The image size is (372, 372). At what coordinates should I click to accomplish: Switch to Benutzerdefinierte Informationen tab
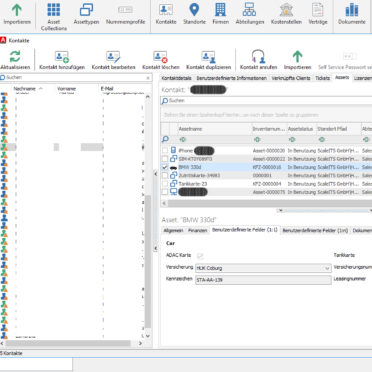(x=232, y=78)
